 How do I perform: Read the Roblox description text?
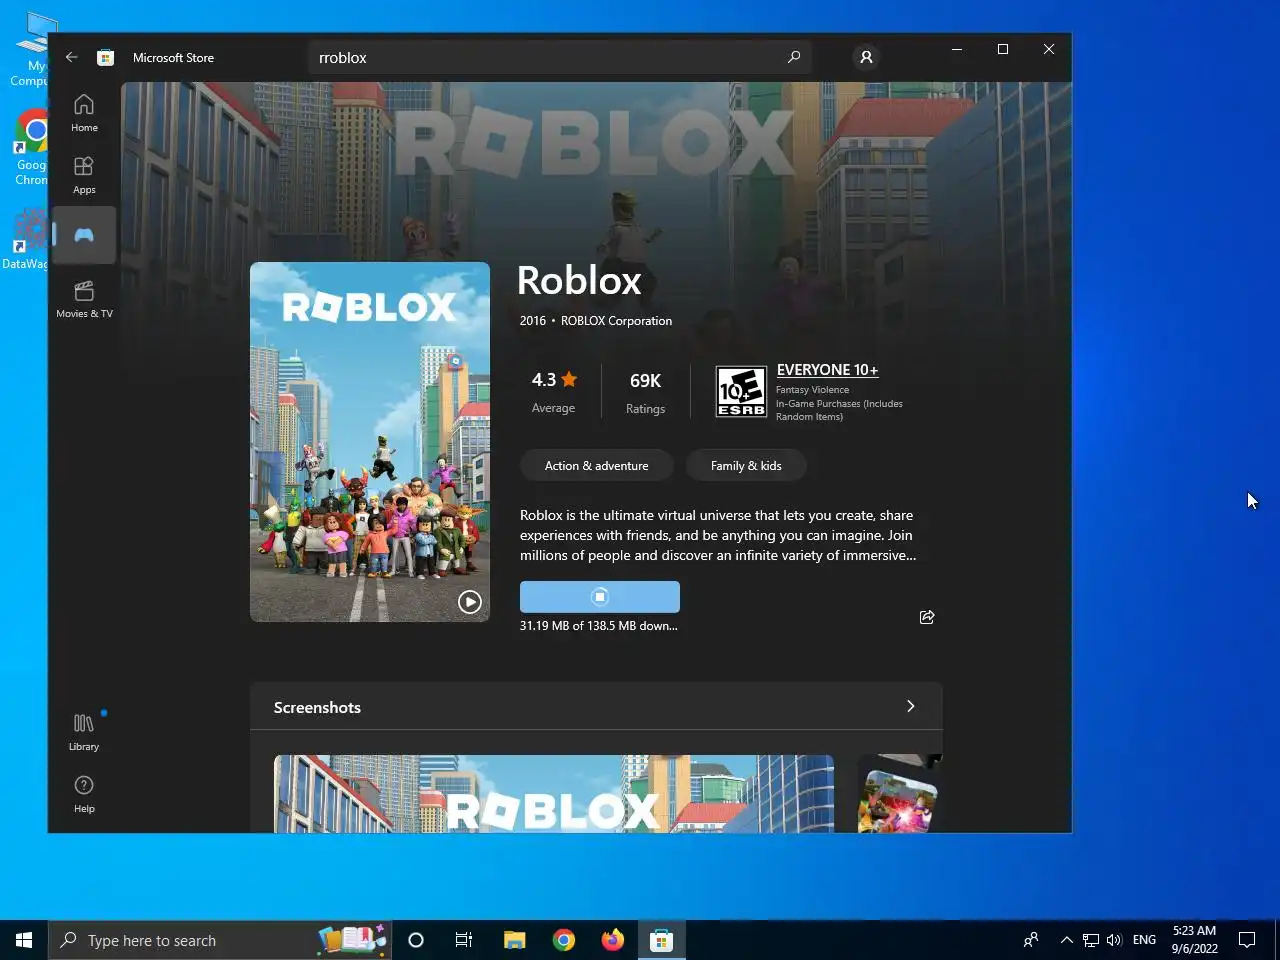(x=717, y=535)
